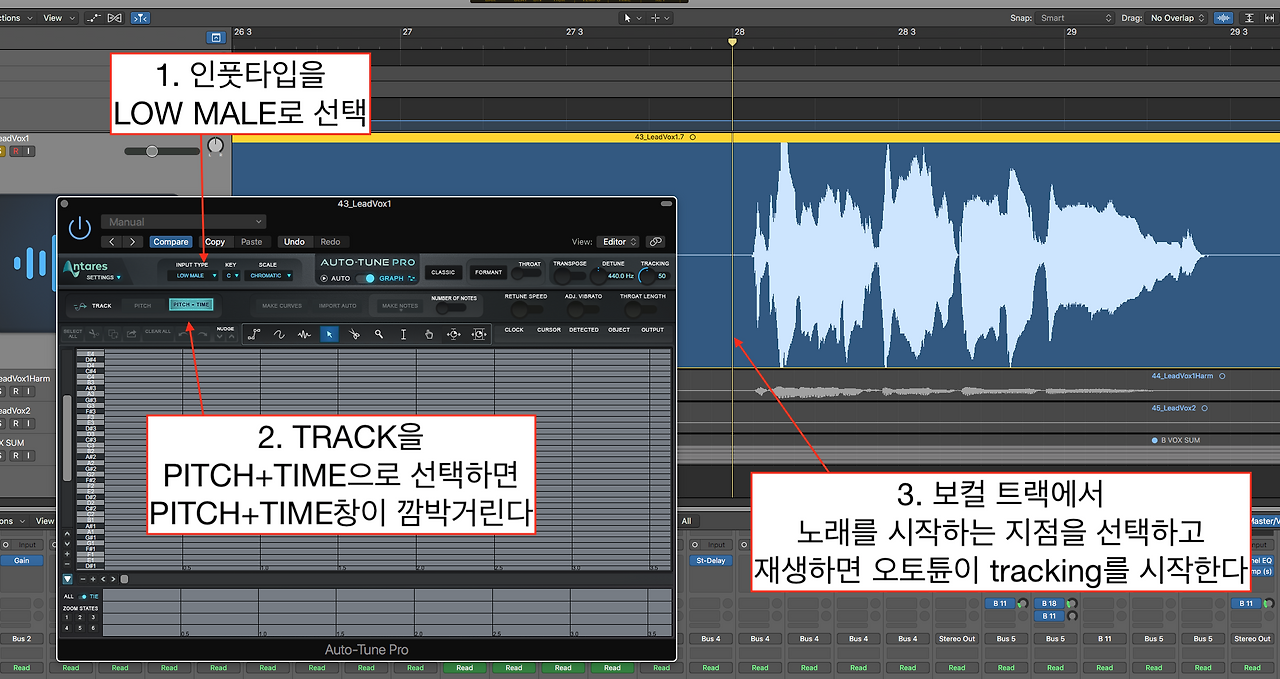1280x679 pixels.
Task: Select the Curve tool in Auto-Tune
Action: [x=280, y=334]
